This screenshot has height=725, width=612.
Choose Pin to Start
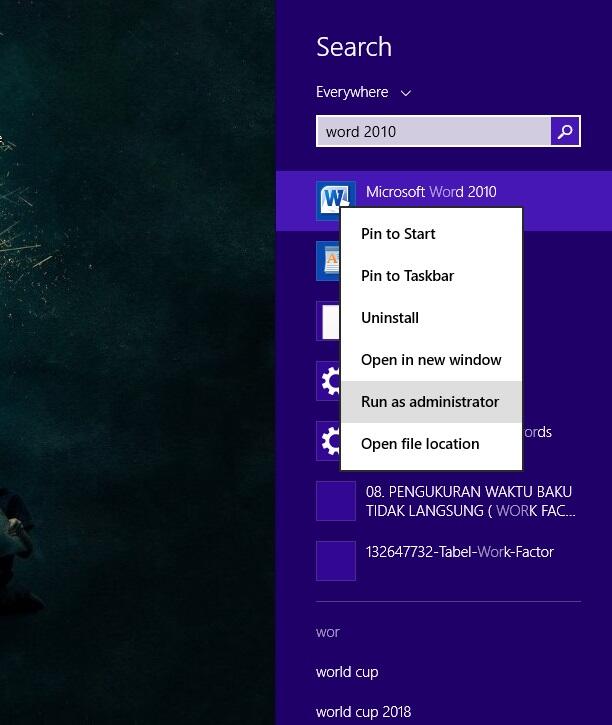431,234
